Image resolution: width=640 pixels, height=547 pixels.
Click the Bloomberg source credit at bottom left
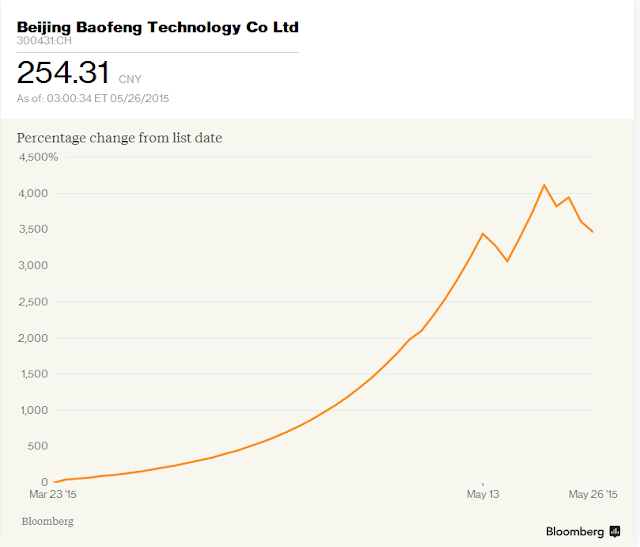[x=48, y=522]
